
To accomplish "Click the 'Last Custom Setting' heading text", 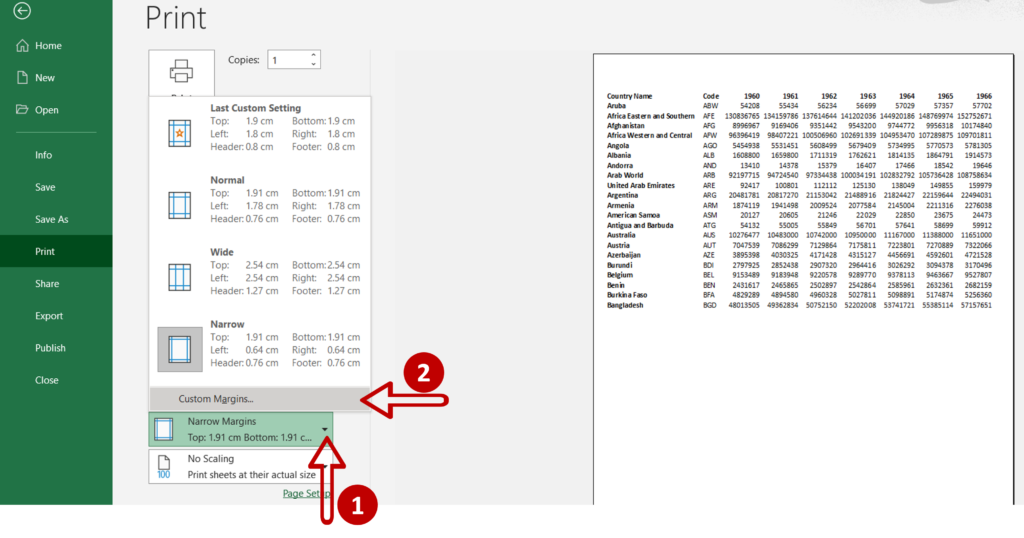I will click(255, 108).
